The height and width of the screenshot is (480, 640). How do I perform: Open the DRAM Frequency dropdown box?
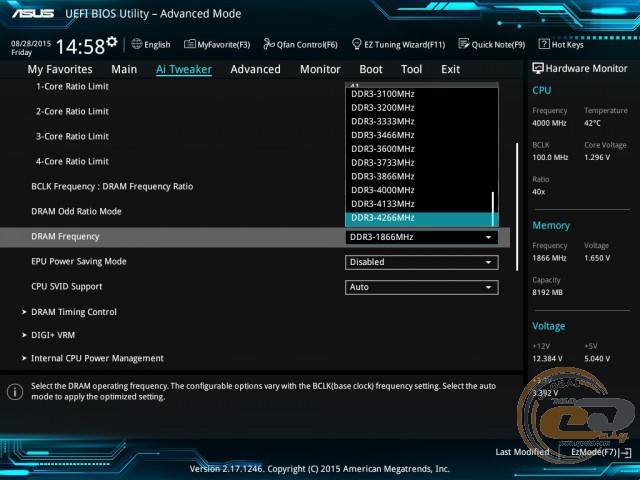pyautogui.click(x=422, y=237)
